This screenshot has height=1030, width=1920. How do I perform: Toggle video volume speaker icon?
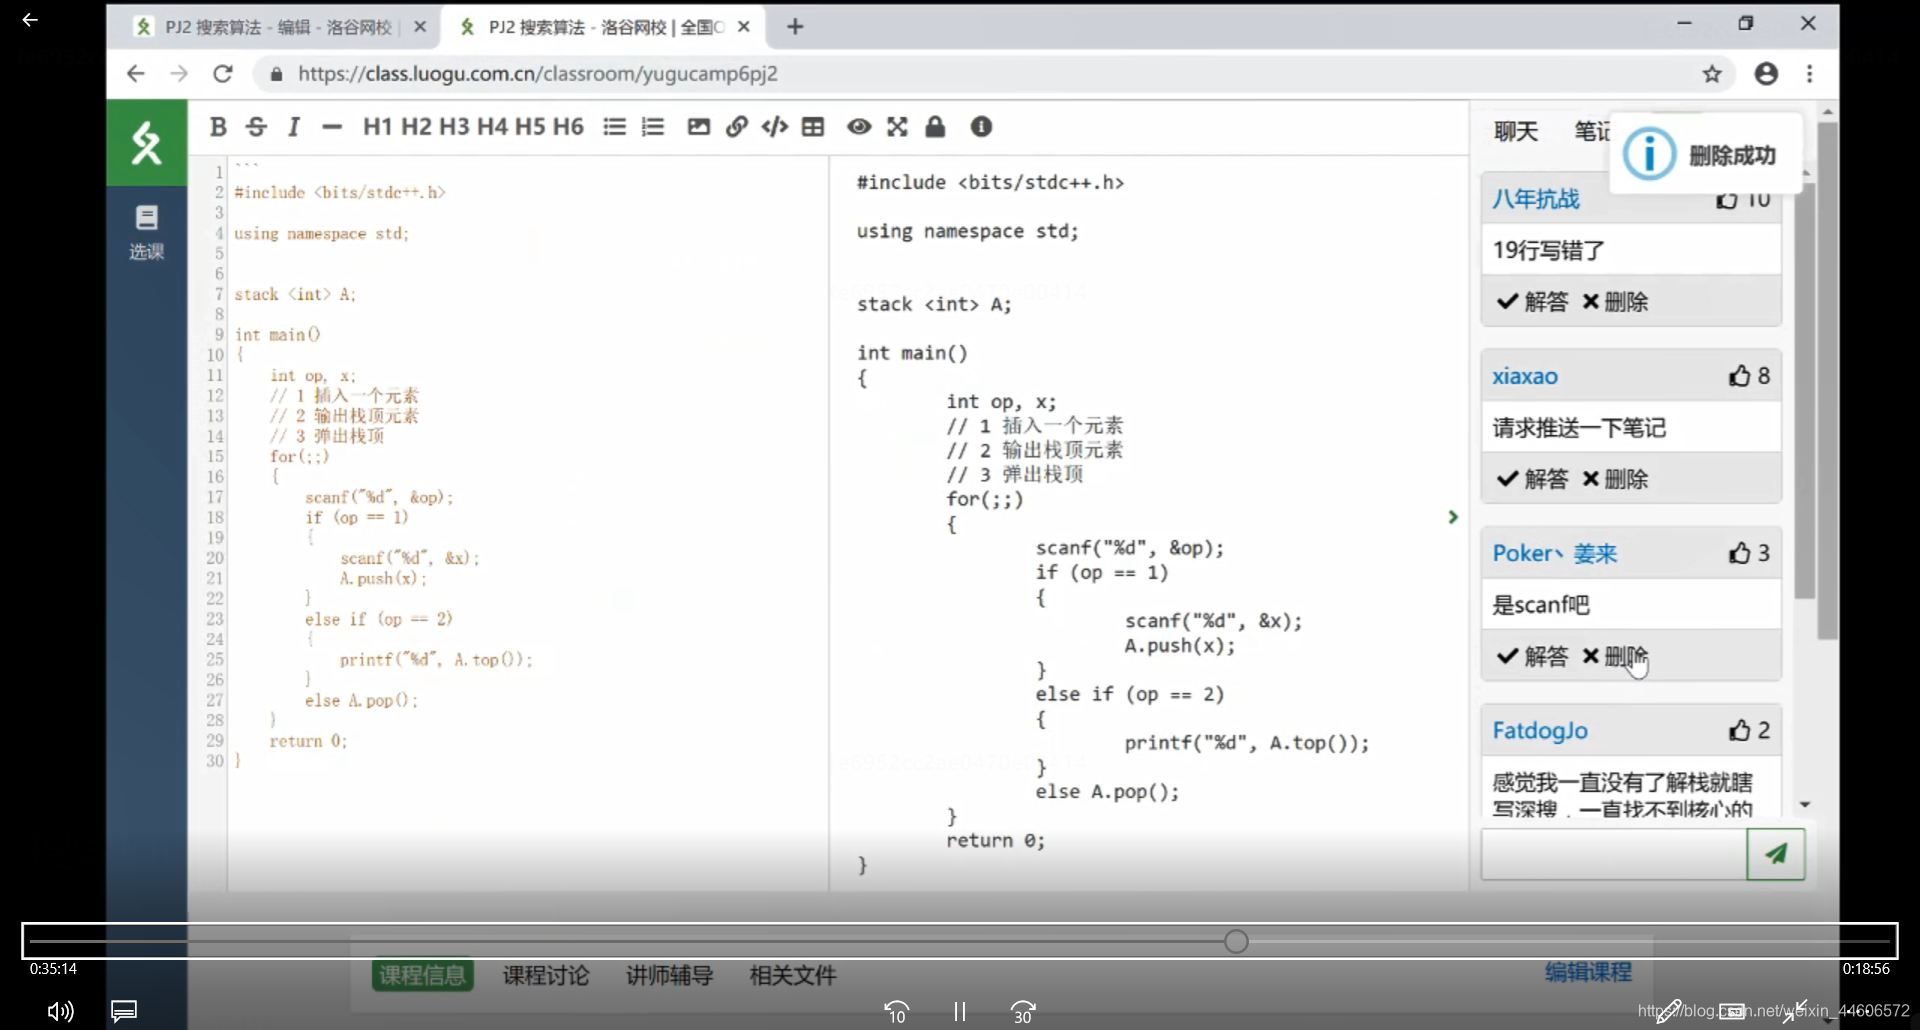(61, 1012)
